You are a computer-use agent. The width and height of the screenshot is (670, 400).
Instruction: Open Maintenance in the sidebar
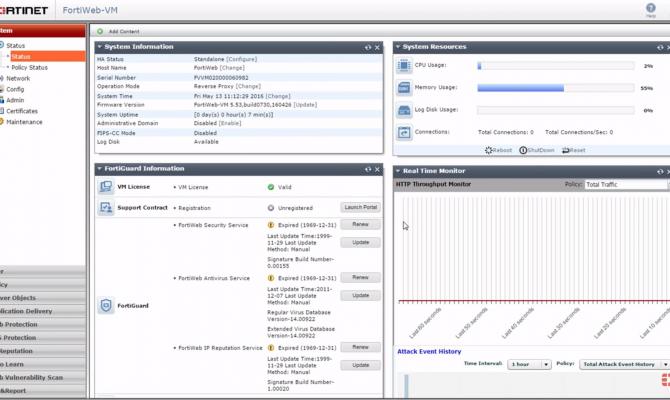tap(24, 122)
